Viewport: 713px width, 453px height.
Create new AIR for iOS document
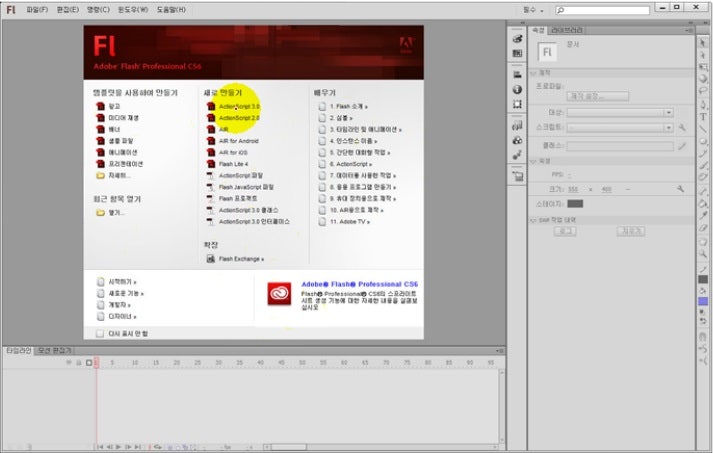coord(233,152)
